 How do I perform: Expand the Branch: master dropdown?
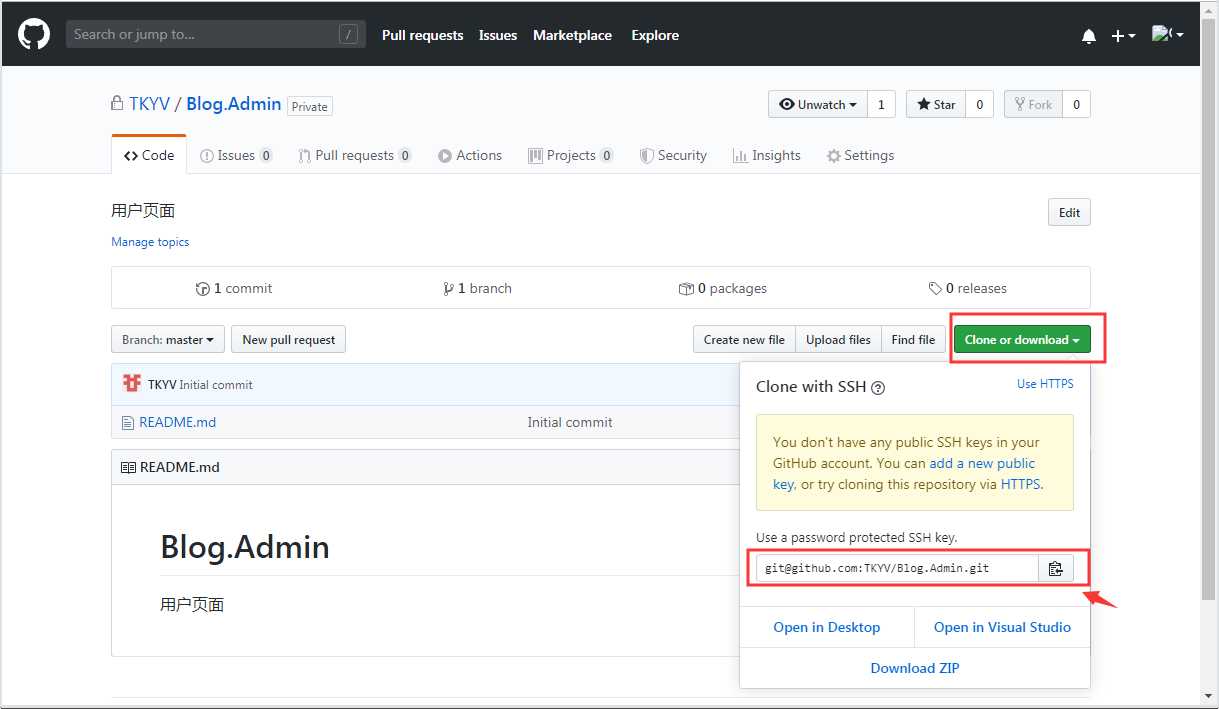[168, 339]
